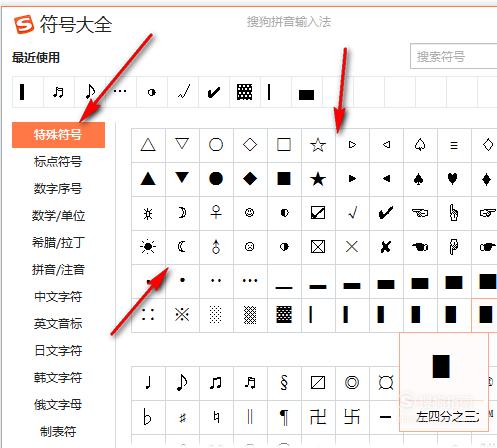
Task: Insert the solid square symbol
Action: (284, 179)
